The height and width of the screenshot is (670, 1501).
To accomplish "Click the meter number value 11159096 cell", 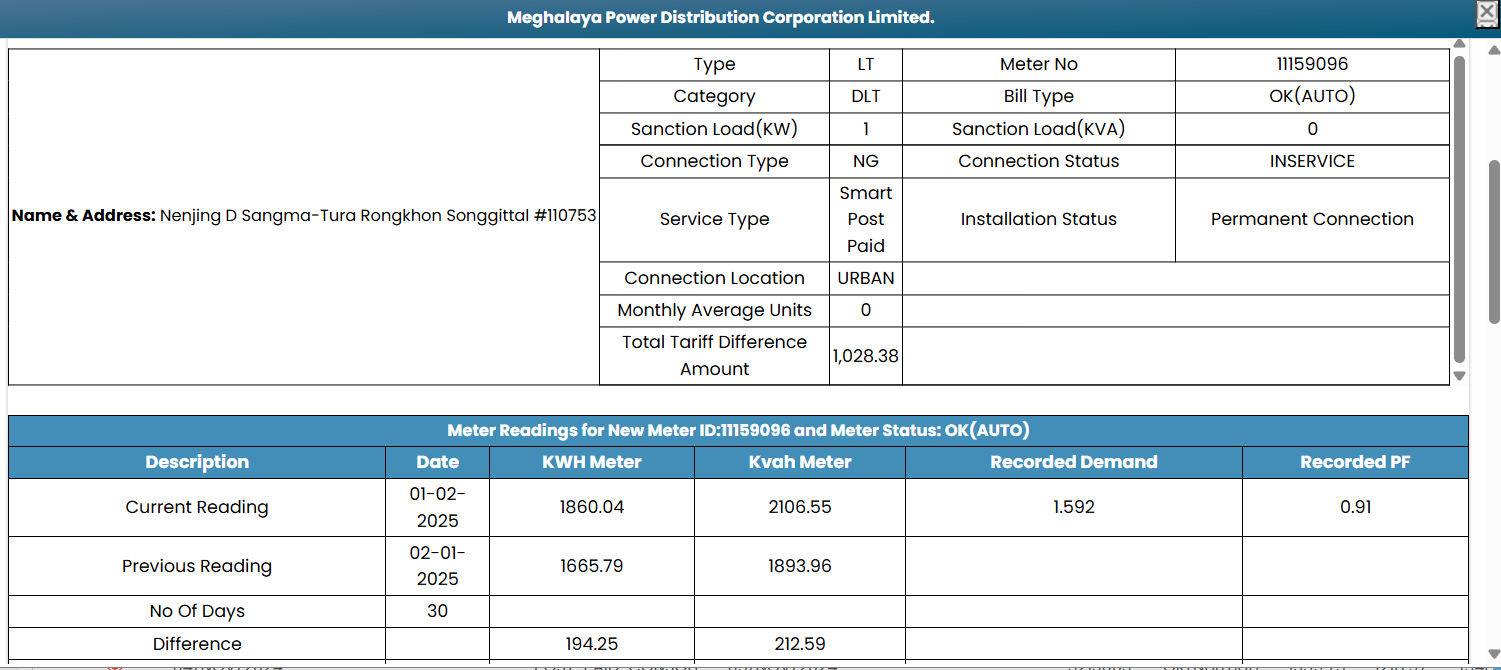I will (x=1312, y=65).
